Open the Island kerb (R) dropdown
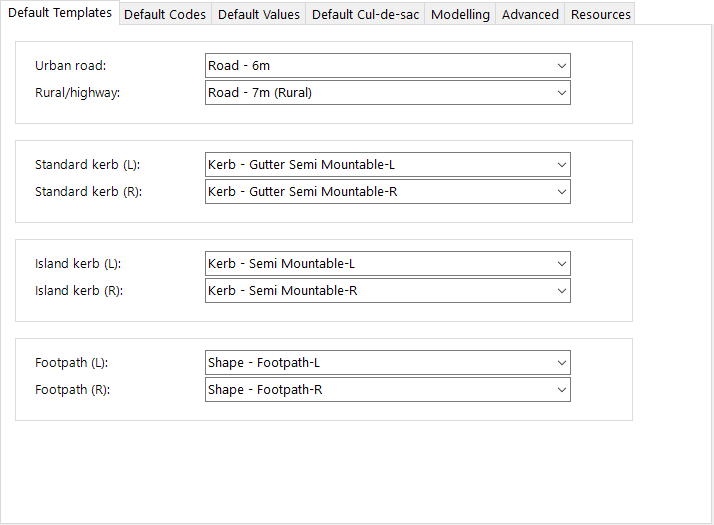 (x=561, y=291)
